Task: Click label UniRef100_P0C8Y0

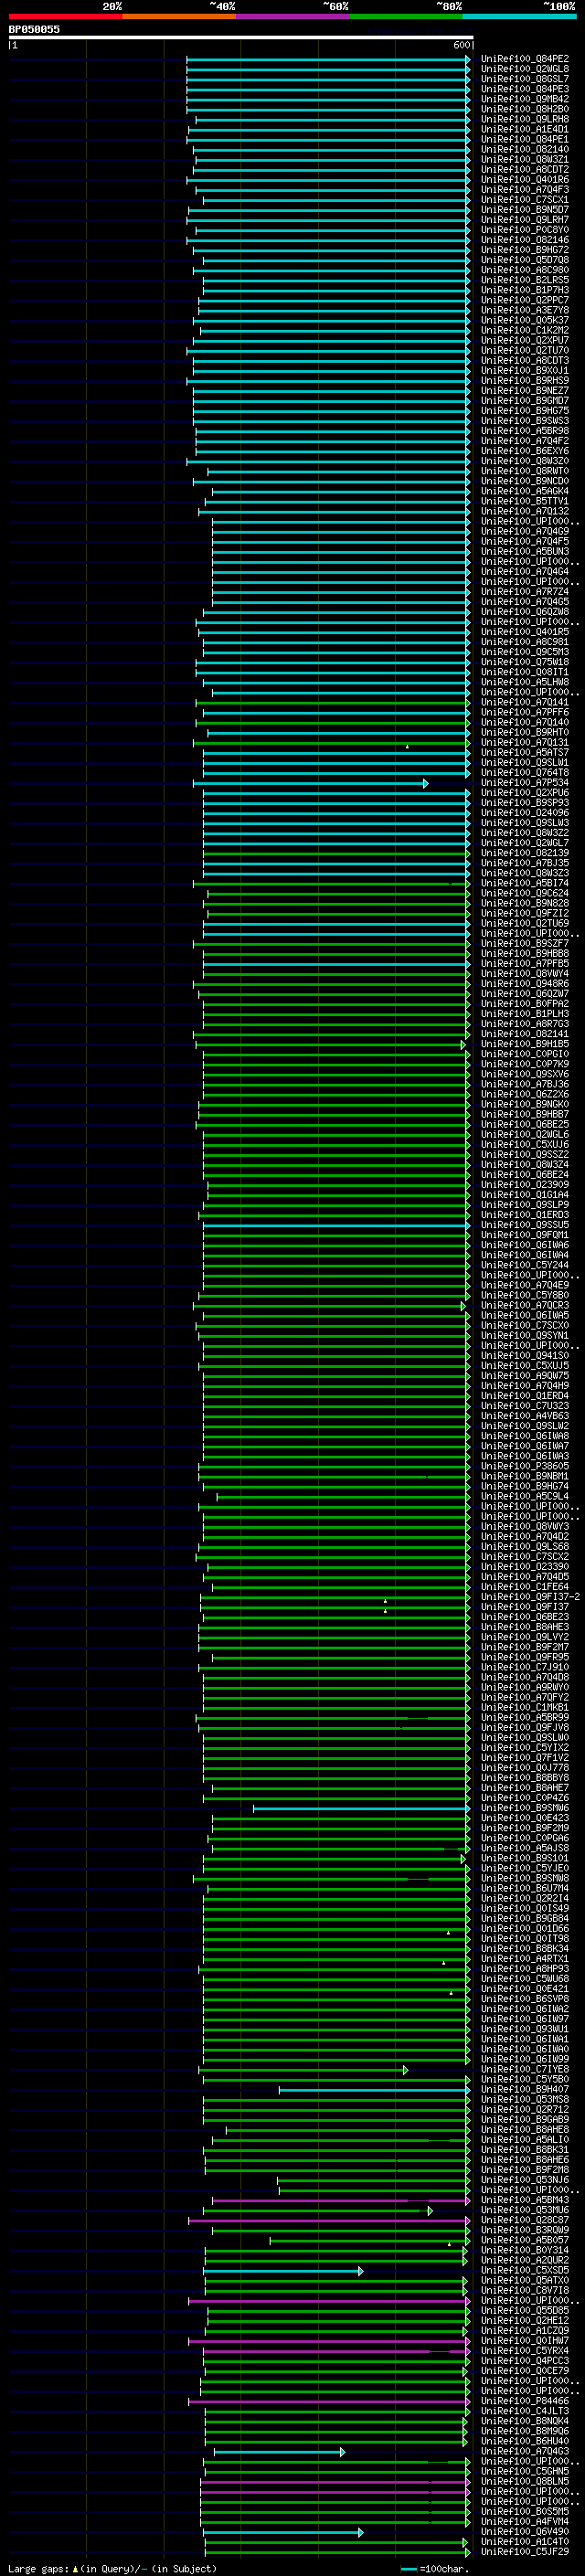Action: [x=525, y=230]
